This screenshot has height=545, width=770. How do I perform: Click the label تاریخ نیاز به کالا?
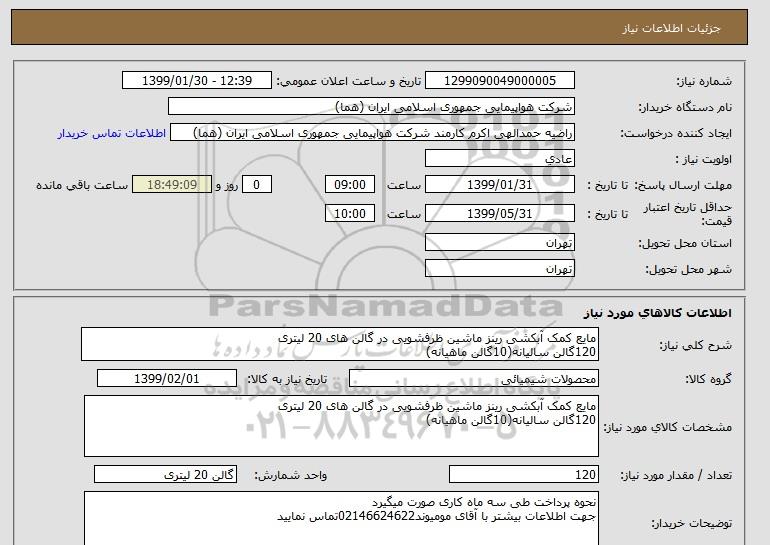pos(286,379)
